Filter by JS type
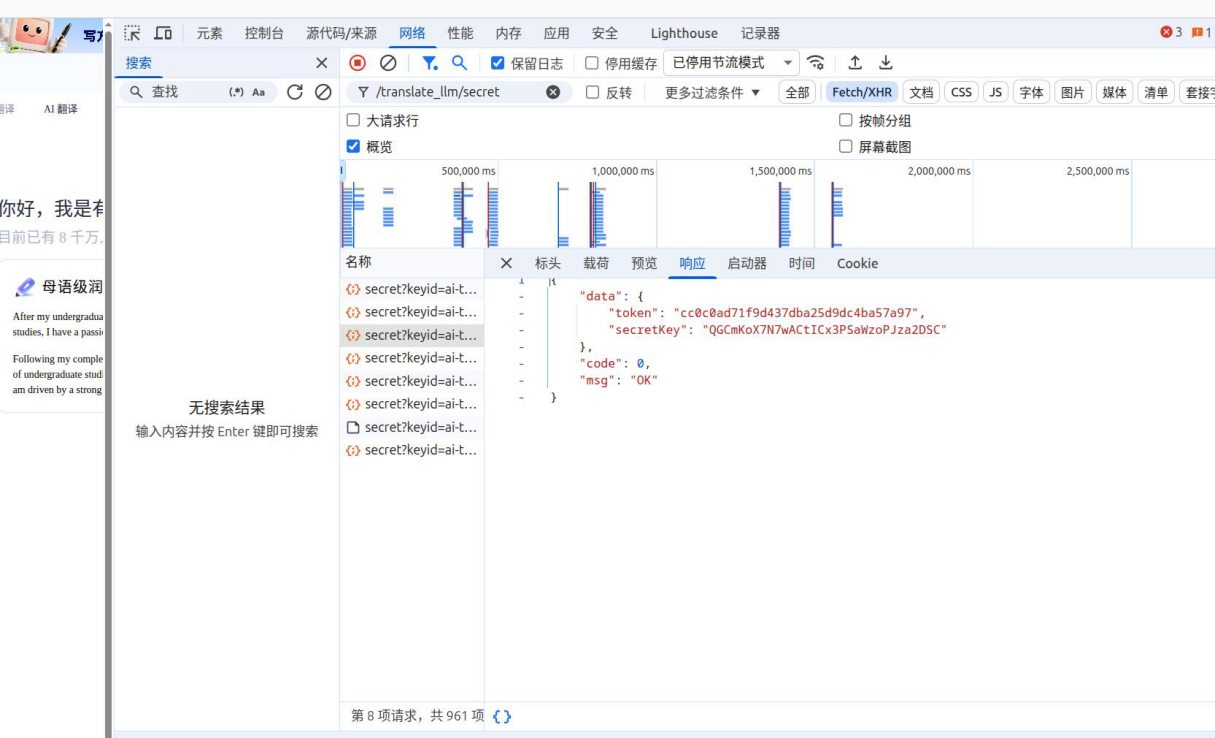This screenshot has width=1215, height=738. [995, 92]
